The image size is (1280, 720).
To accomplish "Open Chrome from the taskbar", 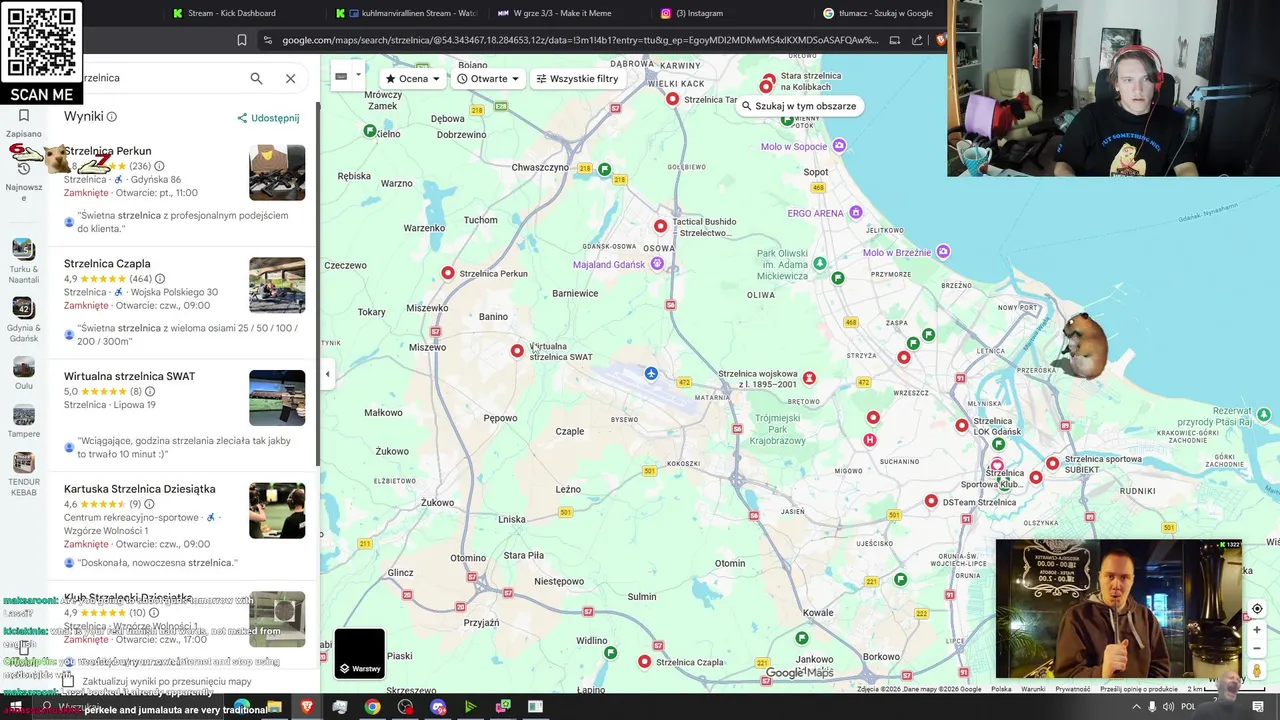I will tap(372, 707).
